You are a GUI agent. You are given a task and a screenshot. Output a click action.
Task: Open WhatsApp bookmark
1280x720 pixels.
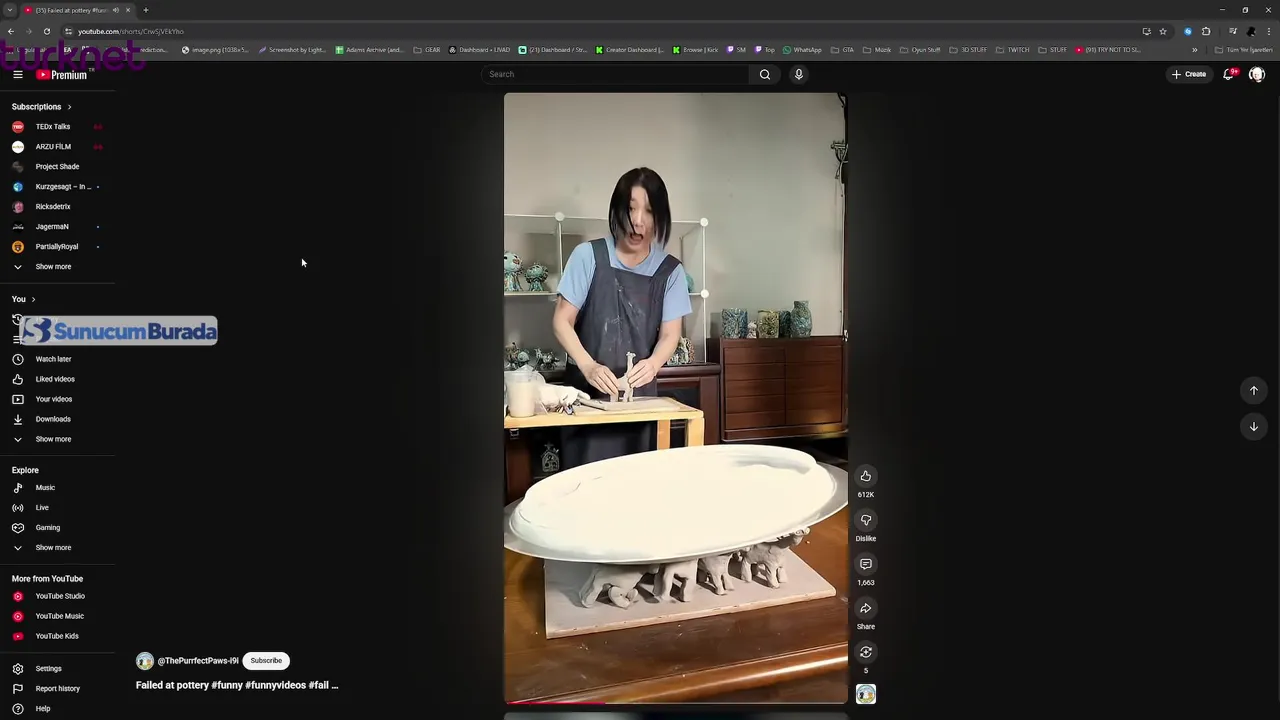[x=802, y=50]
